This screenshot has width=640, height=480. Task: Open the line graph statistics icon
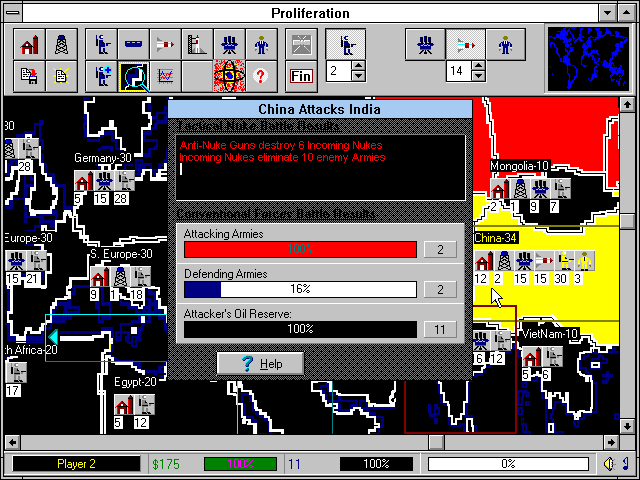(x=165, y=76)
